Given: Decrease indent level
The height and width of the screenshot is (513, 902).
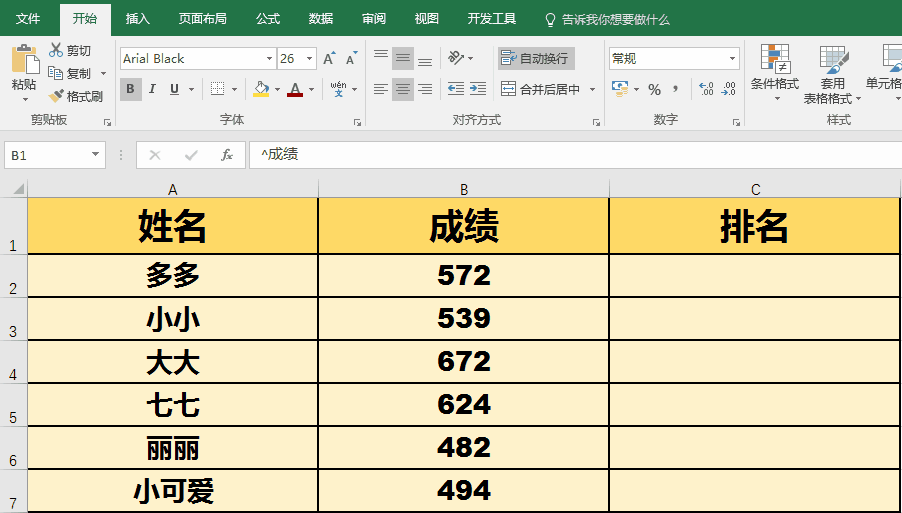Looking at the screenshot, I should (456, 89).
